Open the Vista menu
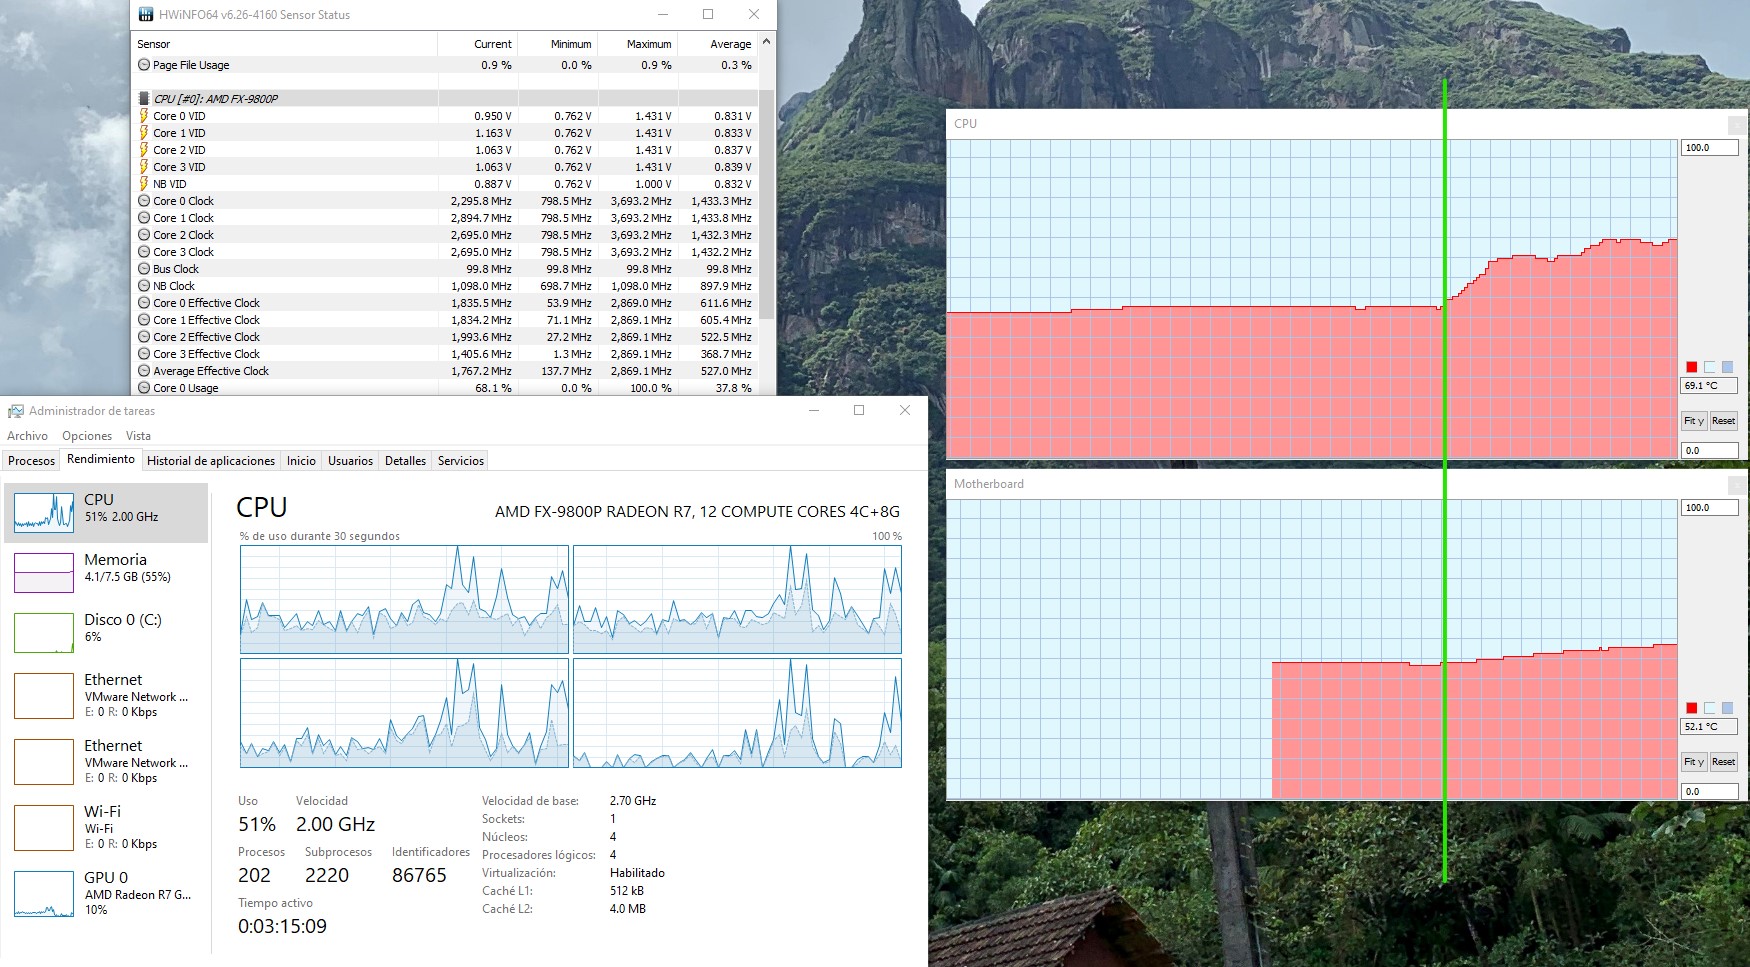This screenshot has width=1750, height=967. point(138,436)
